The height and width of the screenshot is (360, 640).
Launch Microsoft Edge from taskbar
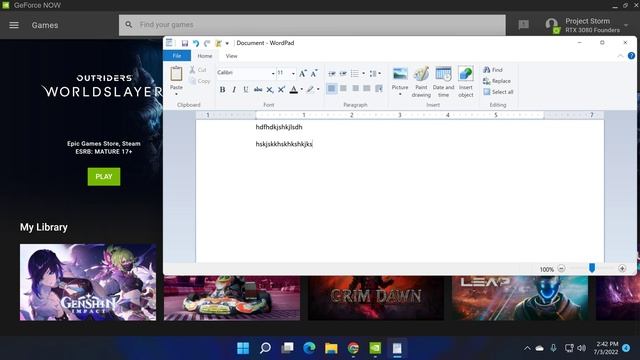tap(309, 348)
